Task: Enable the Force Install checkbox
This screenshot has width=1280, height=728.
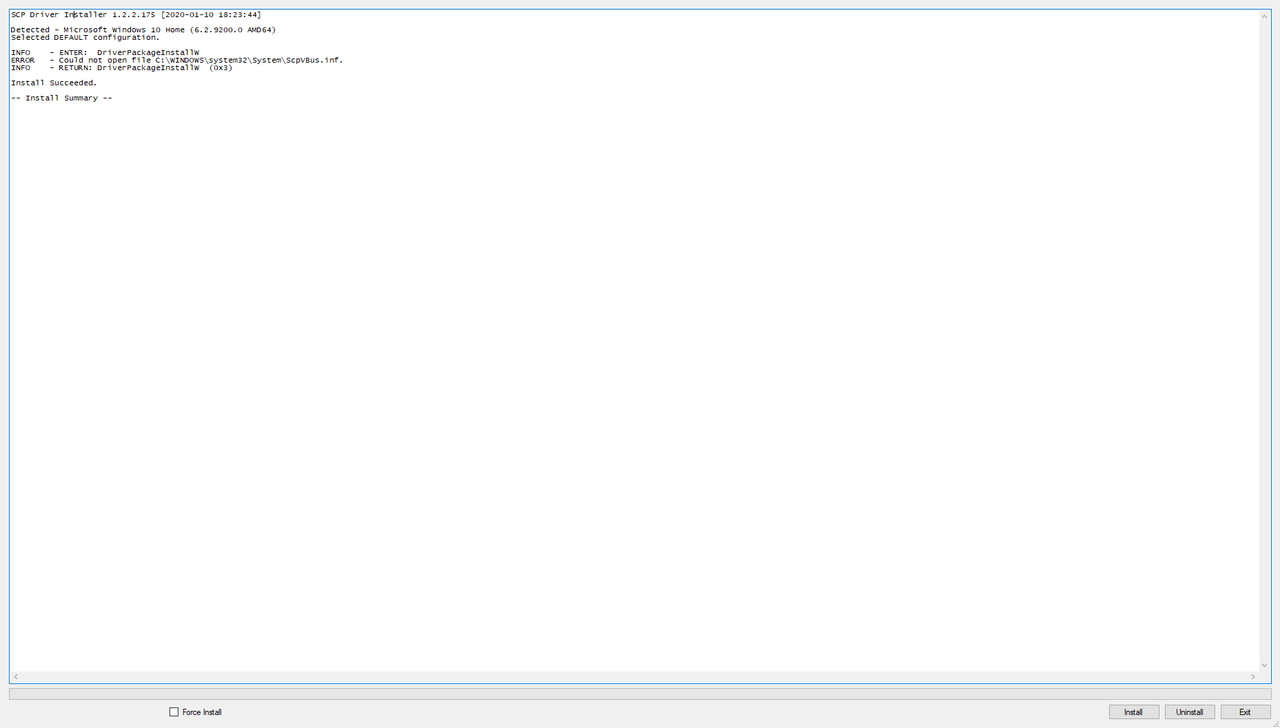Action: pyautogui.click(x=174, y=712)
